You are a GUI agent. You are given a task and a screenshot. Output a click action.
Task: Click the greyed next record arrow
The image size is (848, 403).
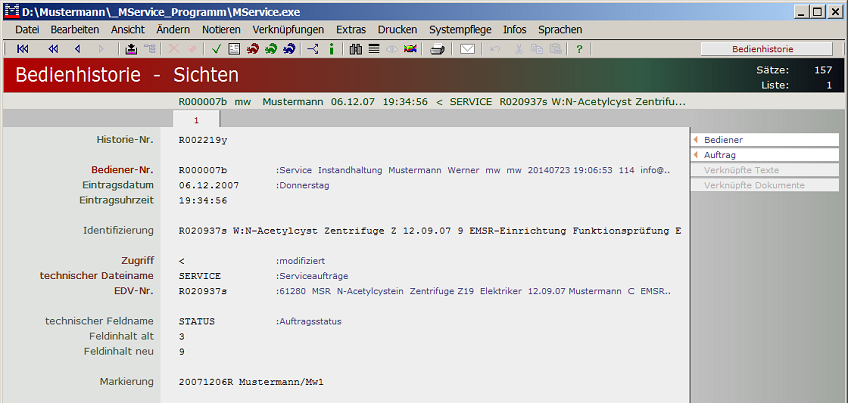click(x=101, y=49)
